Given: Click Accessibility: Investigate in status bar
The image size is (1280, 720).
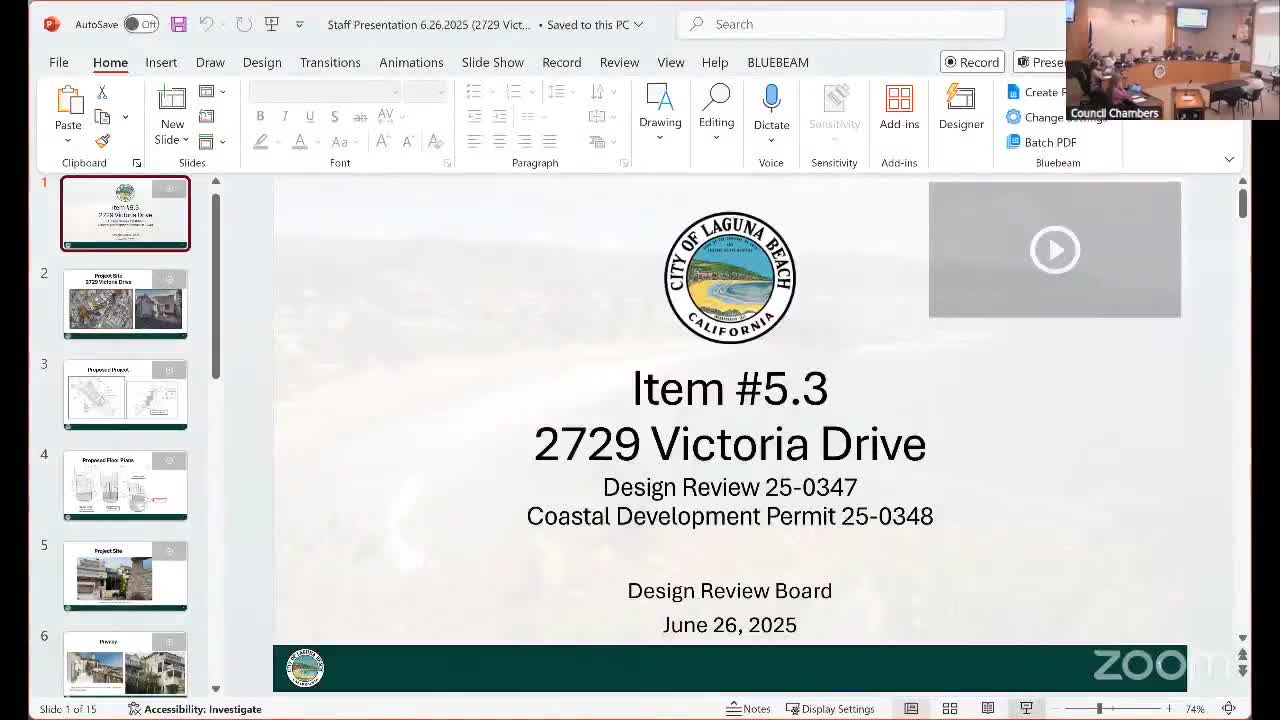Looking at the screenshot, I should (x=195, y=709).
